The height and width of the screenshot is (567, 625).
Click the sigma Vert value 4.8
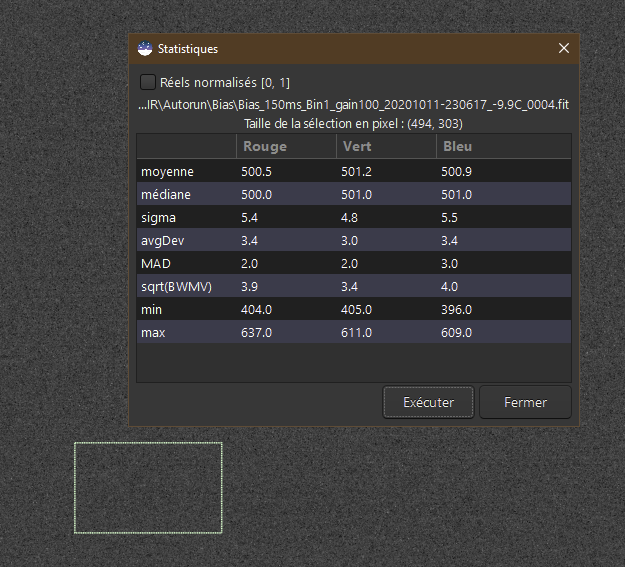click(349, 218)
